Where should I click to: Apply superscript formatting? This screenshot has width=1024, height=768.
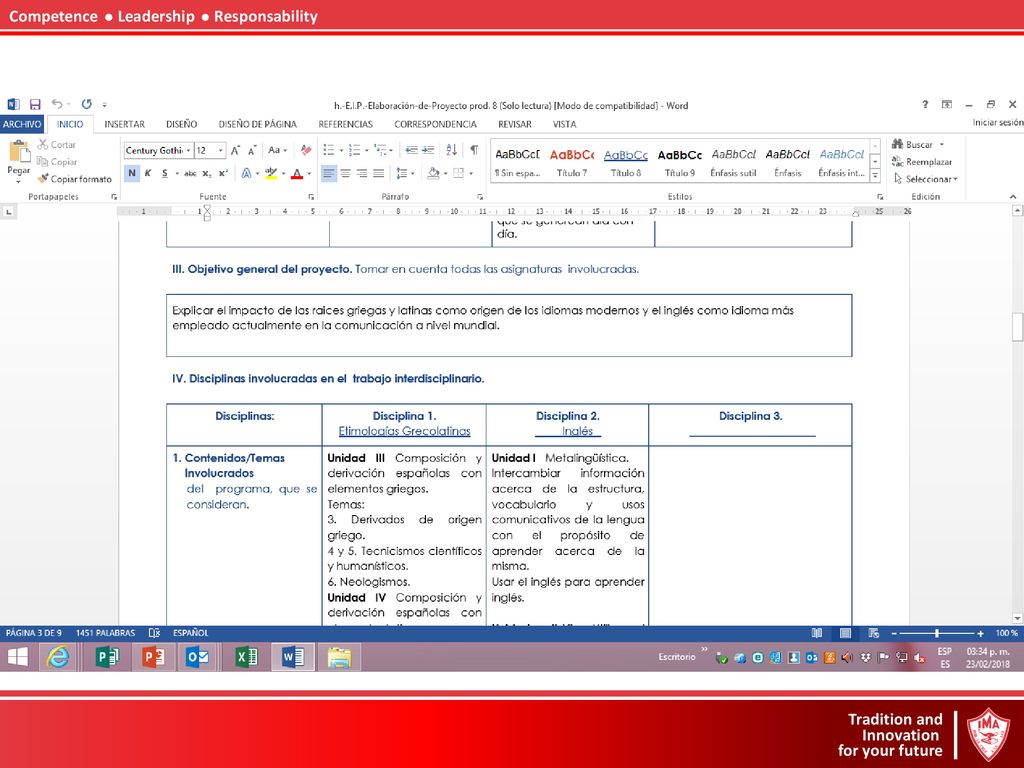point(223,173)
